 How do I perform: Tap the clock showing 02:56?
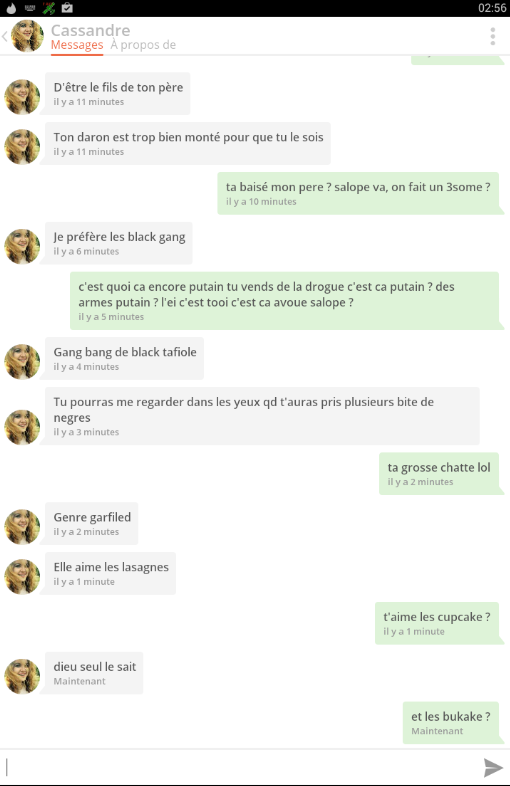492,8
